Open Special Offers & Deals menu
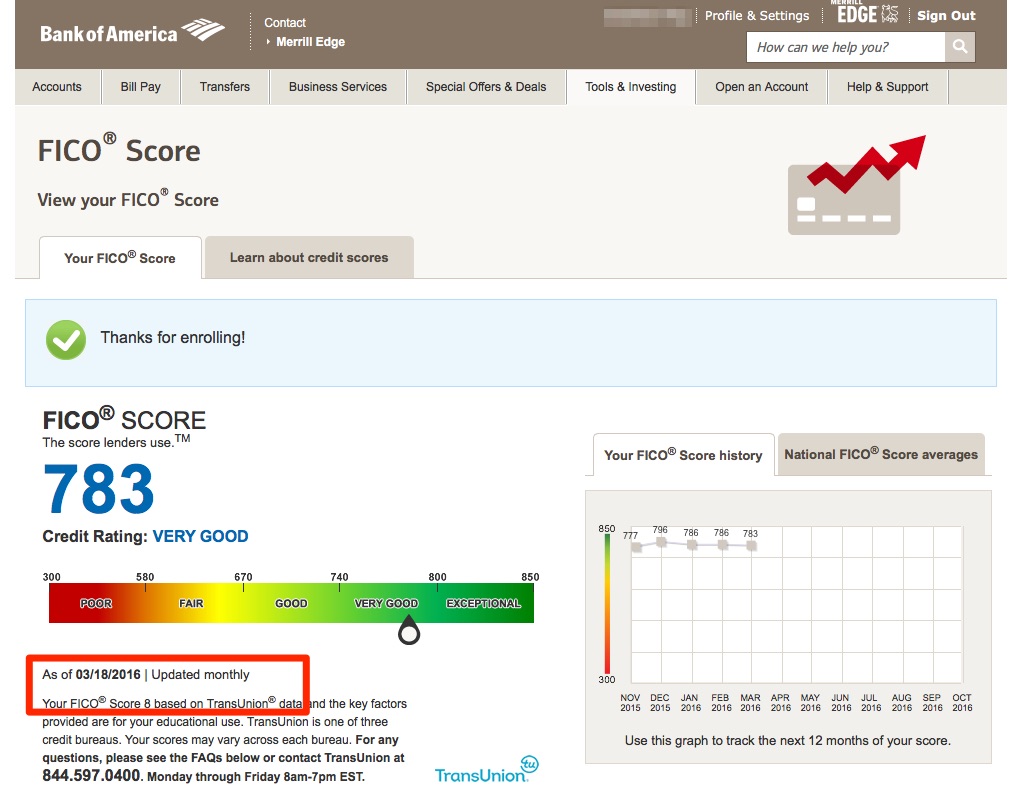 [486, 87]
